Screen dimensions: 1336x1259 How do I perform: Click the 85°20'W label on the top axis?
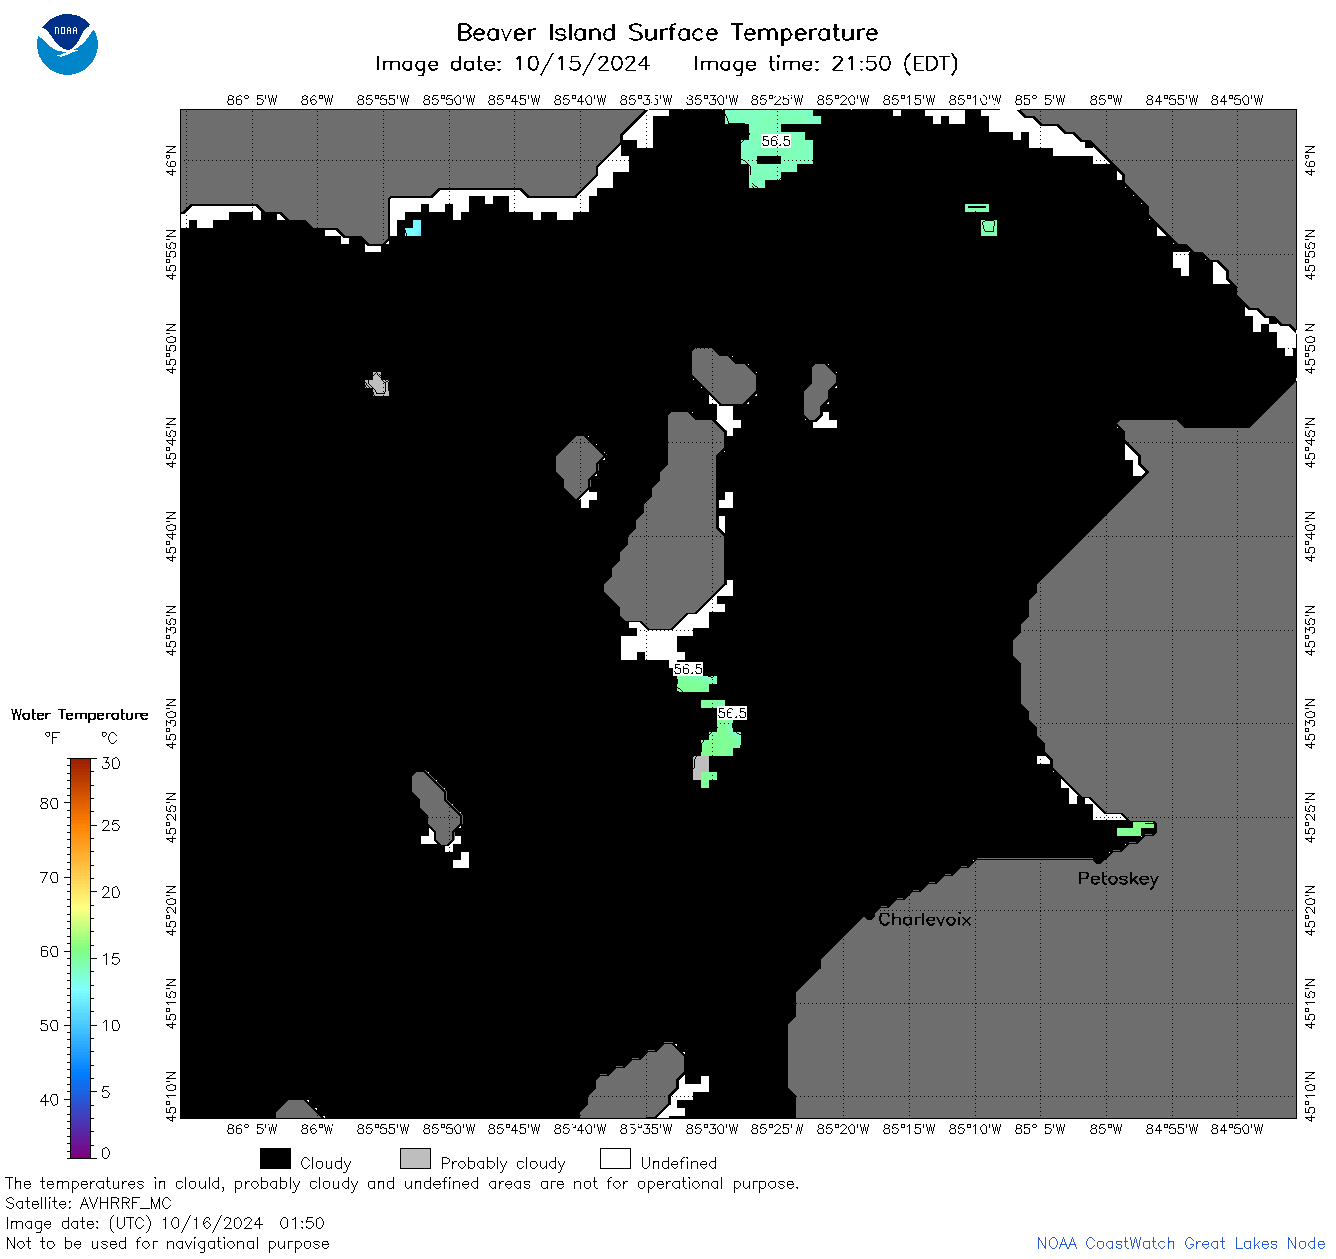(843, 100)
